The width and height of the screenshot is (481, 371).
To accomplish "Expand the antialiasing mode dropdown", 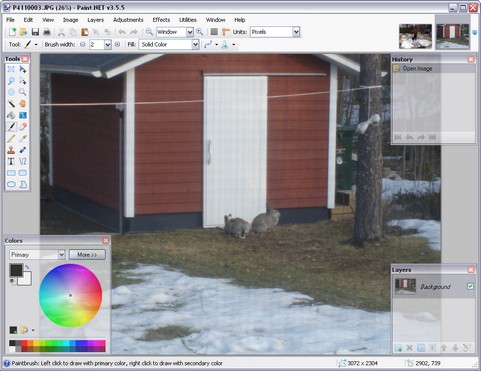I will click(x=217, y=45).
